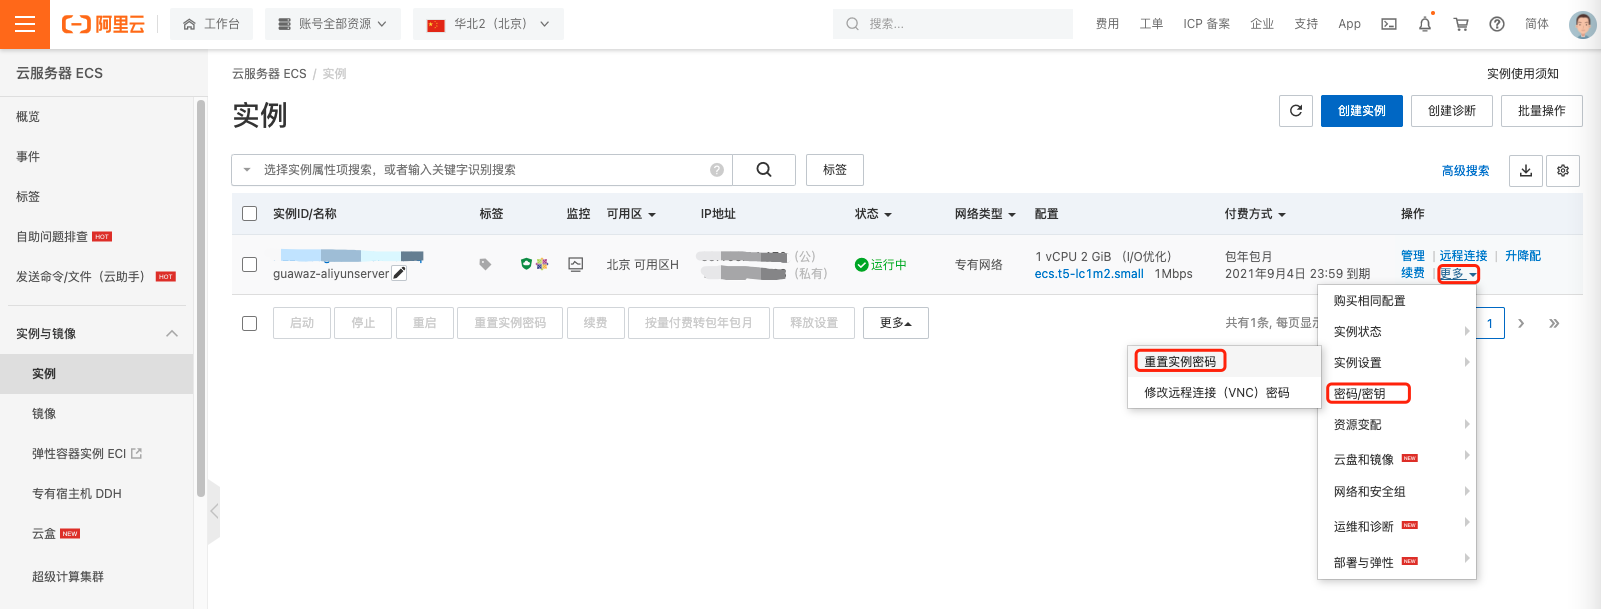
Task: Edit the guawaz-aliyunserver name pencil icon
Action: [x=399, y=273]
